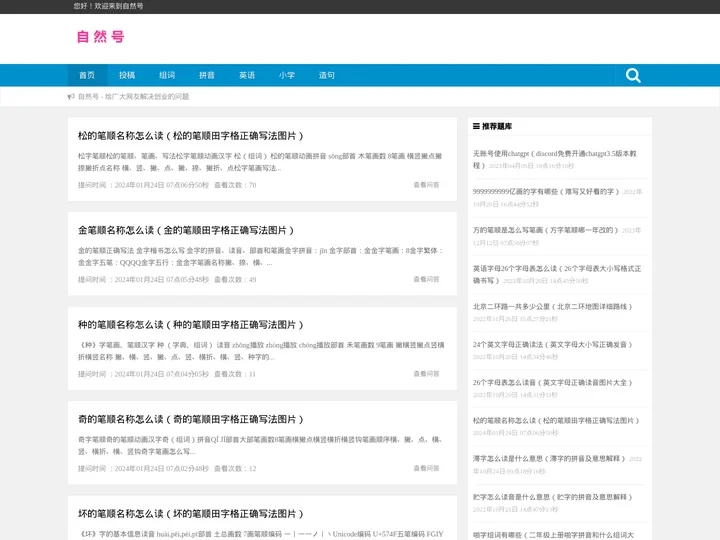Image resolution: width=720 pixels, height=540 pixels.
Task: Click tagline 自然号 - 给广大网友解决创业的问题
Action: coord(134,96)
